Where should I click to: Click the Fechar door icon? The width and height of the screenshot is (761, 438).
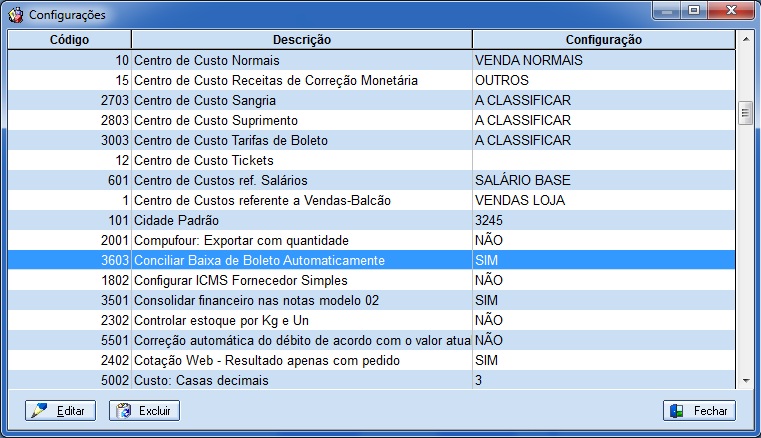coord(677,411)
